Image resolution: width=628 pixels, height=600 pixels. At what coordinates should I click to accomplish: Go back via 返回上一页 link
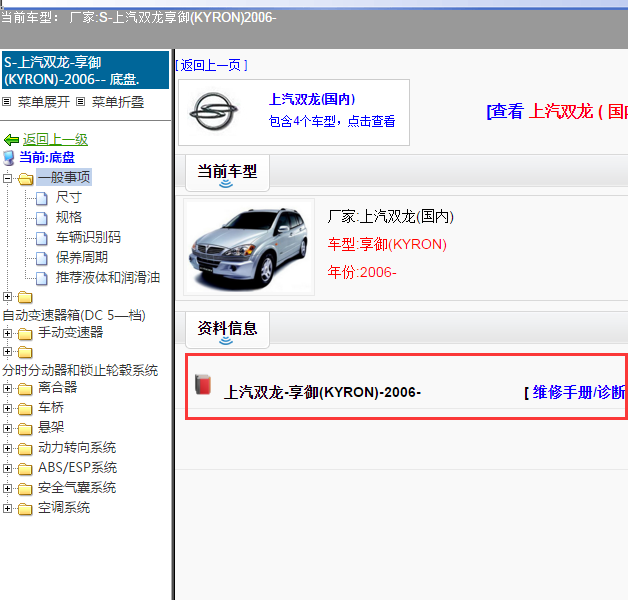pos(211,65)
